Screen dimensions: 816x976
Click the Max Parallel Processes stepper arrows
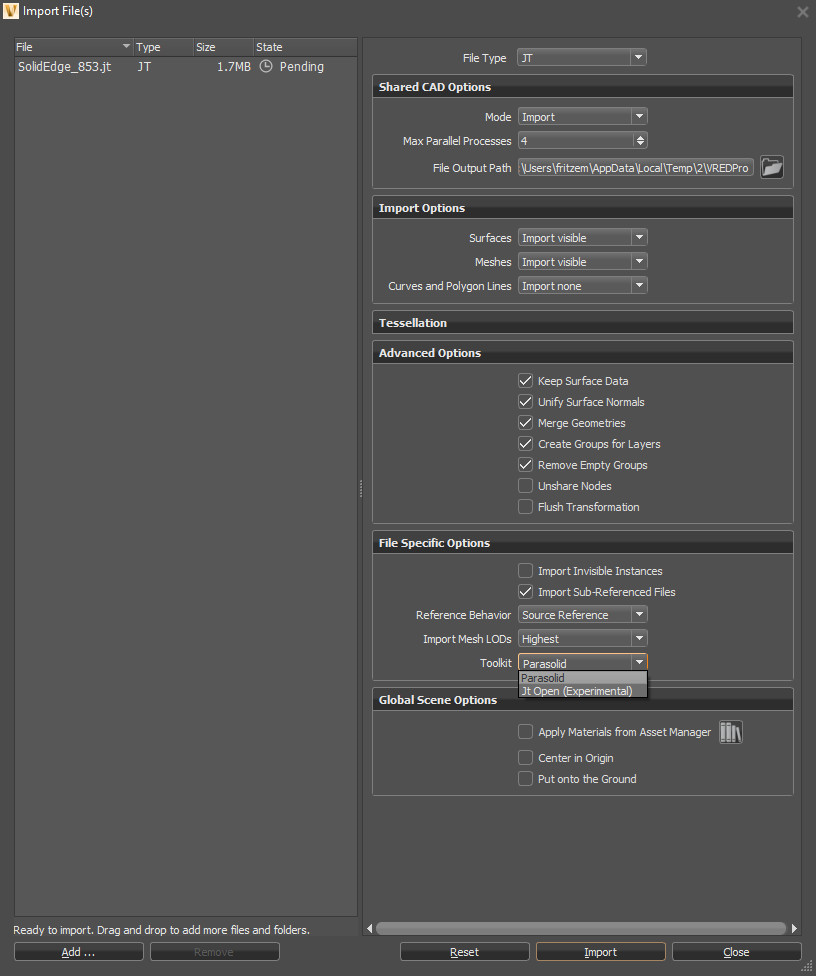(x=640, y=141)
